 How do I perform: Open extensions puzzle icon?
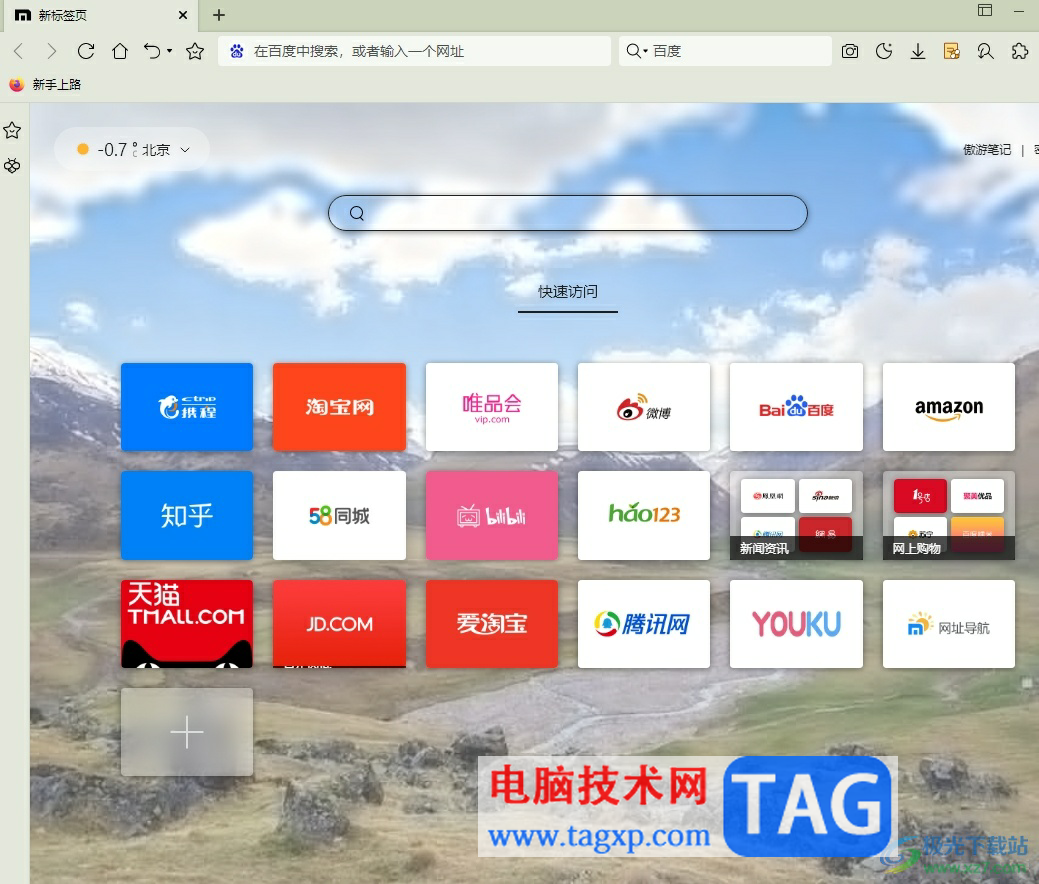[x=1020, y=51]
